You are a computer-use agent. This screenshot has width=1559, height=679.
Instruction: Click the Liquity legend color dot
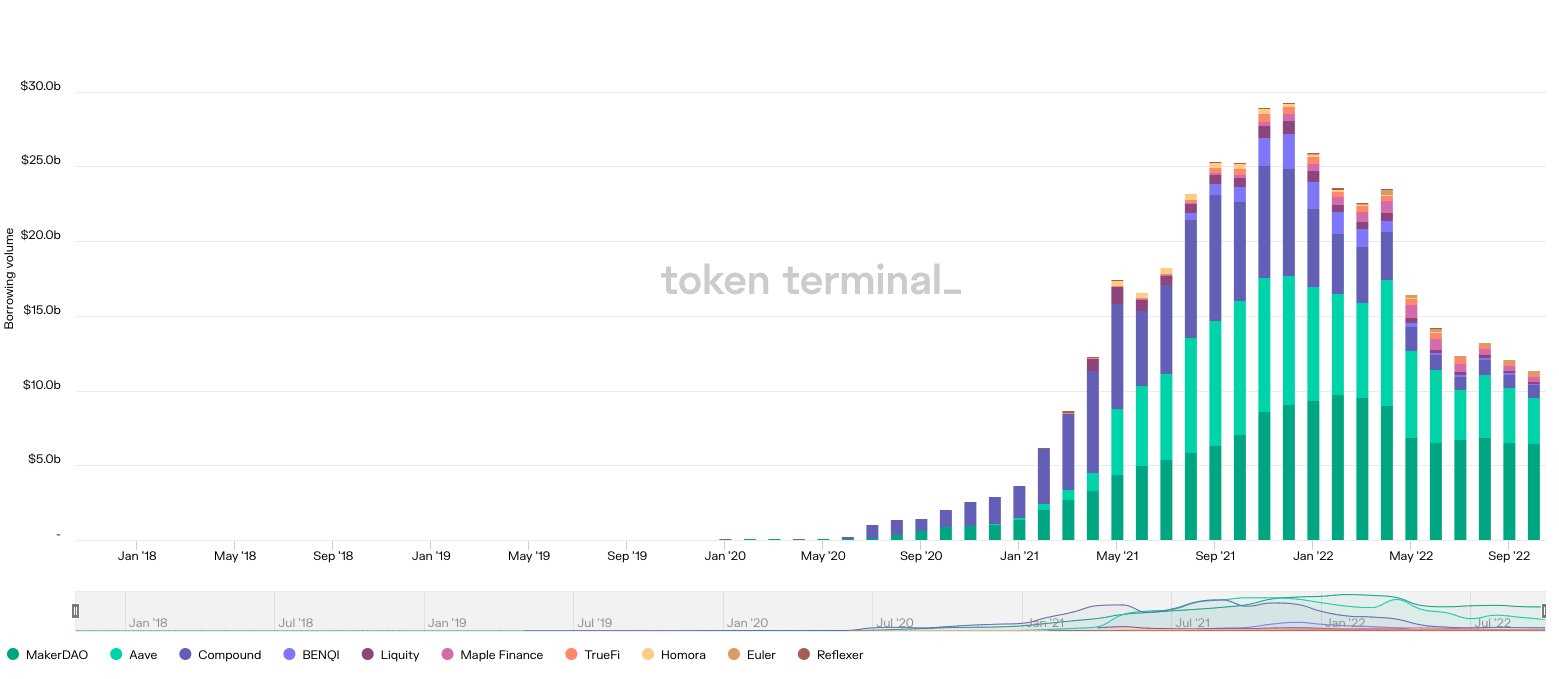[x=367, y=655]
